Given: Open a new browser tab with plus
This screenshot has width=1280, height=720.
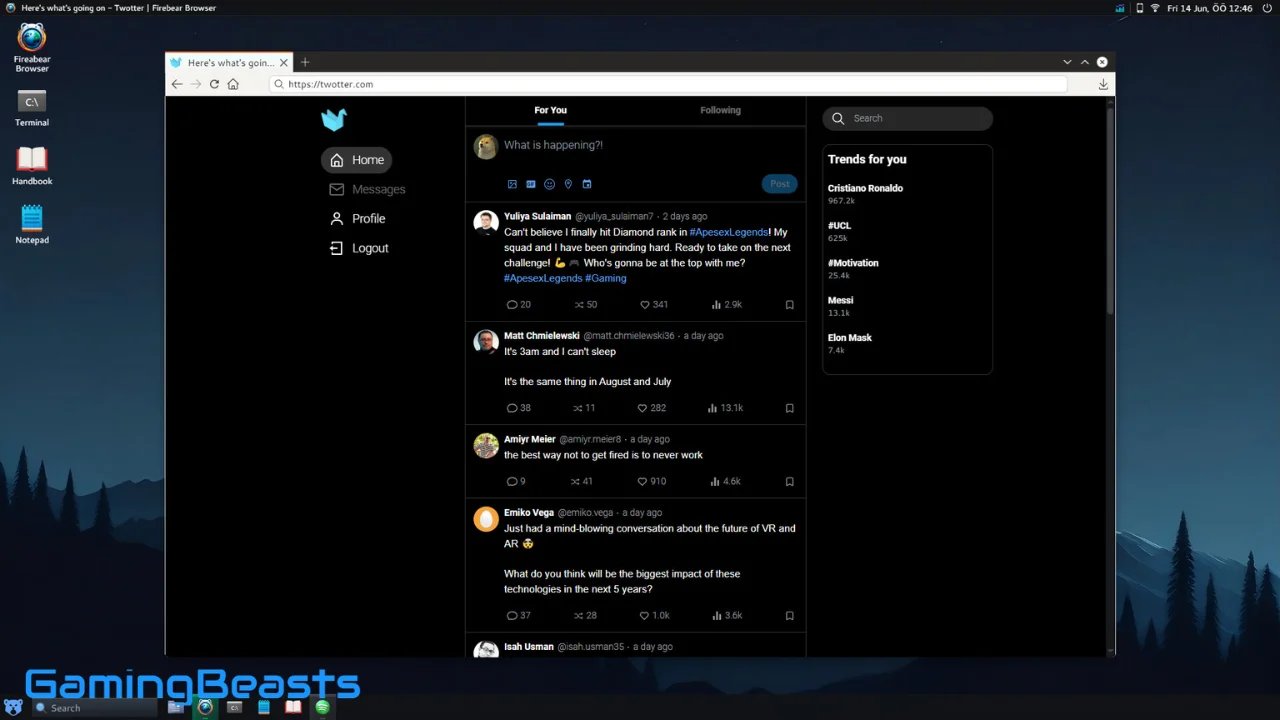Looking at the screenshot, I should coord(305,62).
